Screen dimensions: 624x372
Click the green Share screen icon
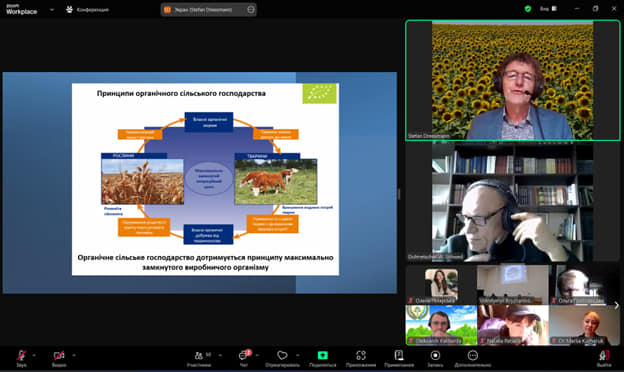pyautogui.click(x=322, y=355)
